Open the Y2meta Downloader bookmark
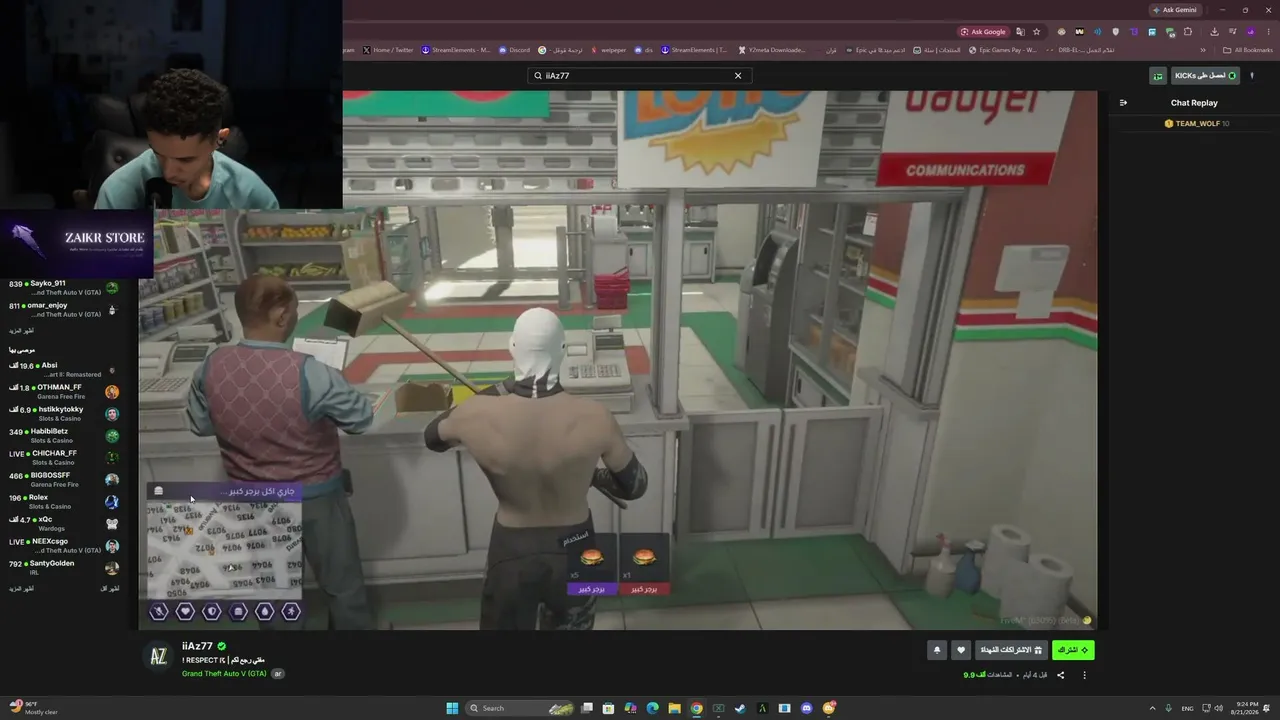 [x=771, y=50]
